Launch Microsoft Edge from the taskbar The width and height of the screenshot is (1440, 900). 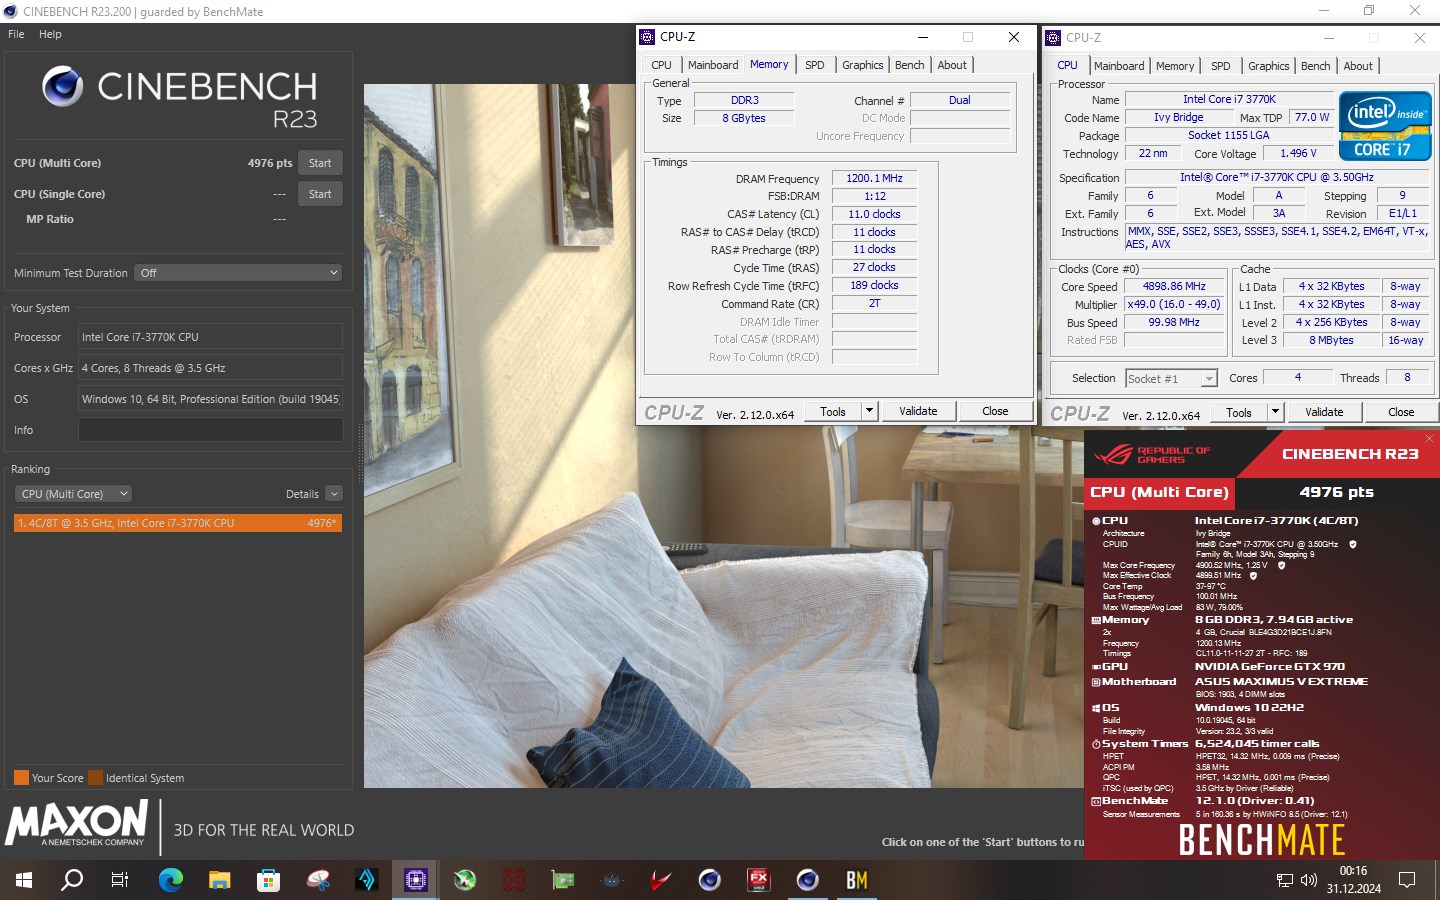[x=171, y=880]
